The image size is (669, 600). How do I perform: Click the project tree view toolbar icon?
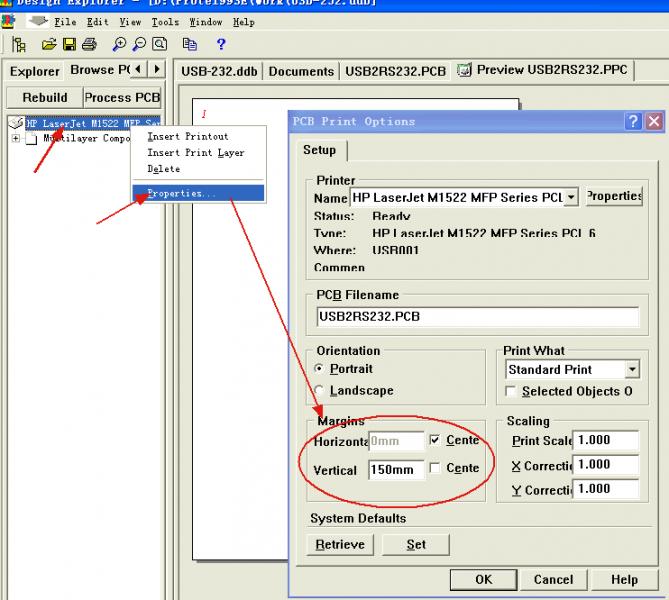point(18,44)
